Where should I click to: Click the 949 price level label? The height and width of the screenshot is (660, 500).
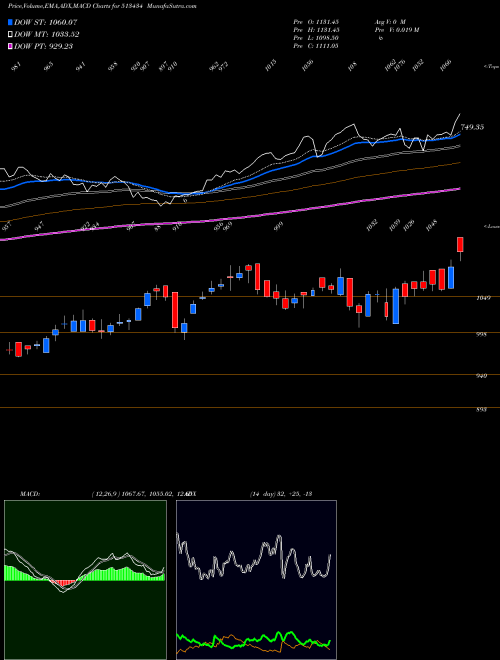pos(482,376)
